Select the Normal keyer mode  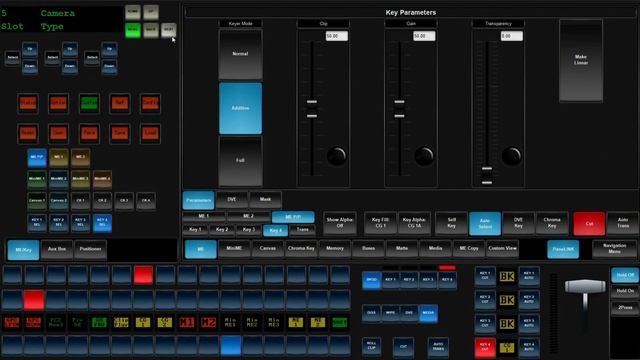click(240, 54)
